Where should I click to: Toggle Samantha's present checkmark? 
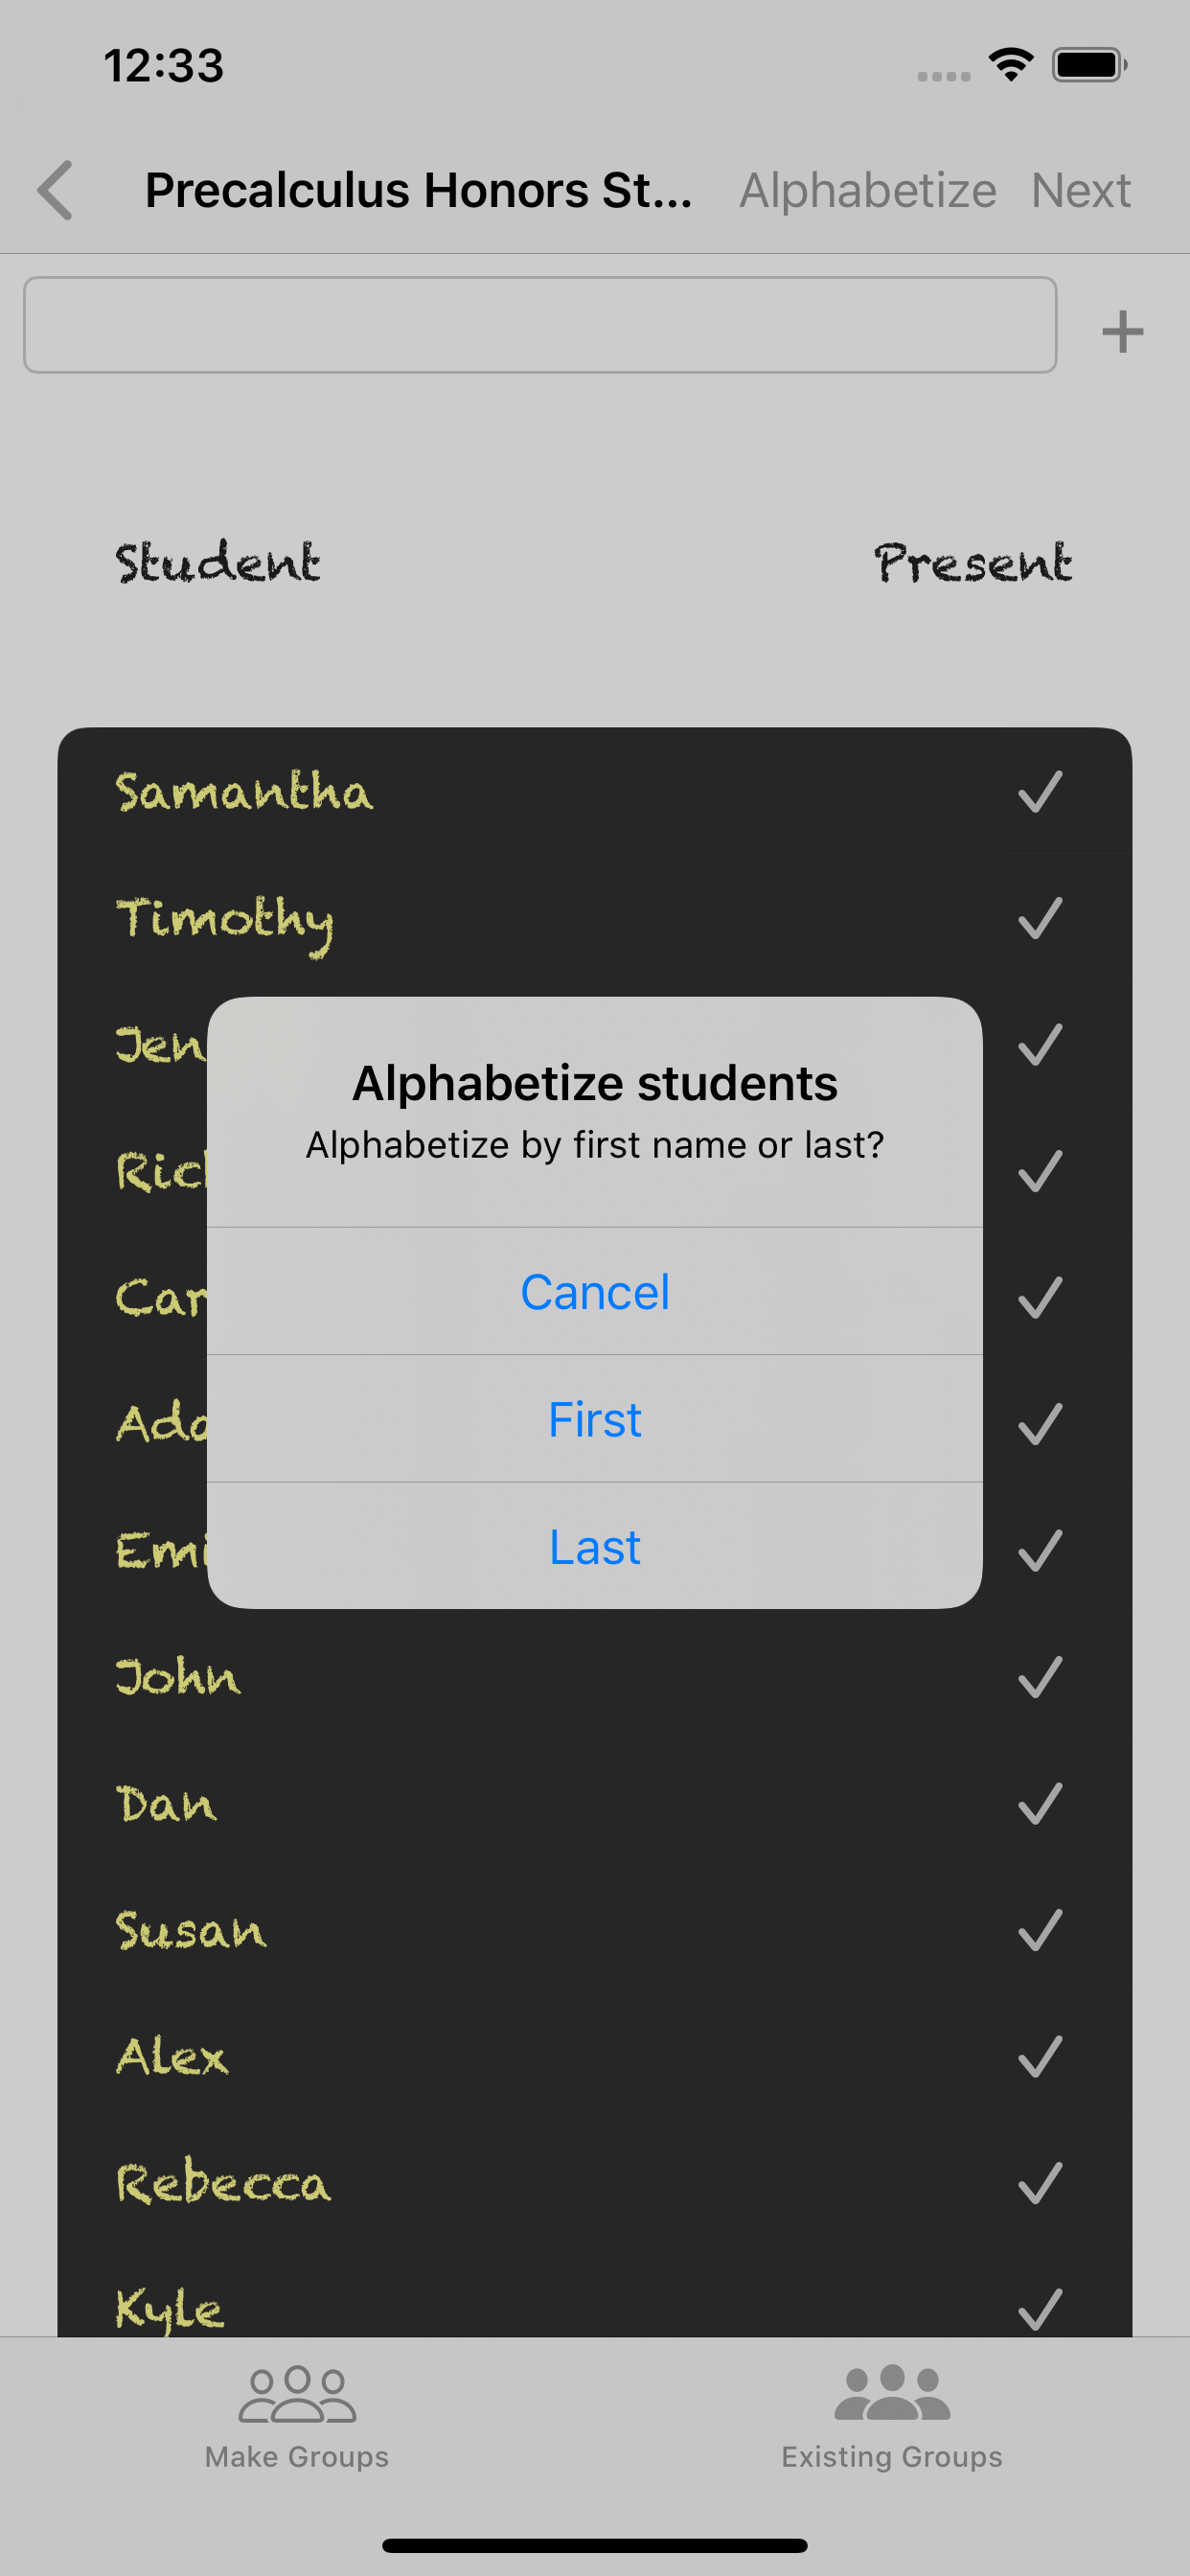coord(1039,792)
